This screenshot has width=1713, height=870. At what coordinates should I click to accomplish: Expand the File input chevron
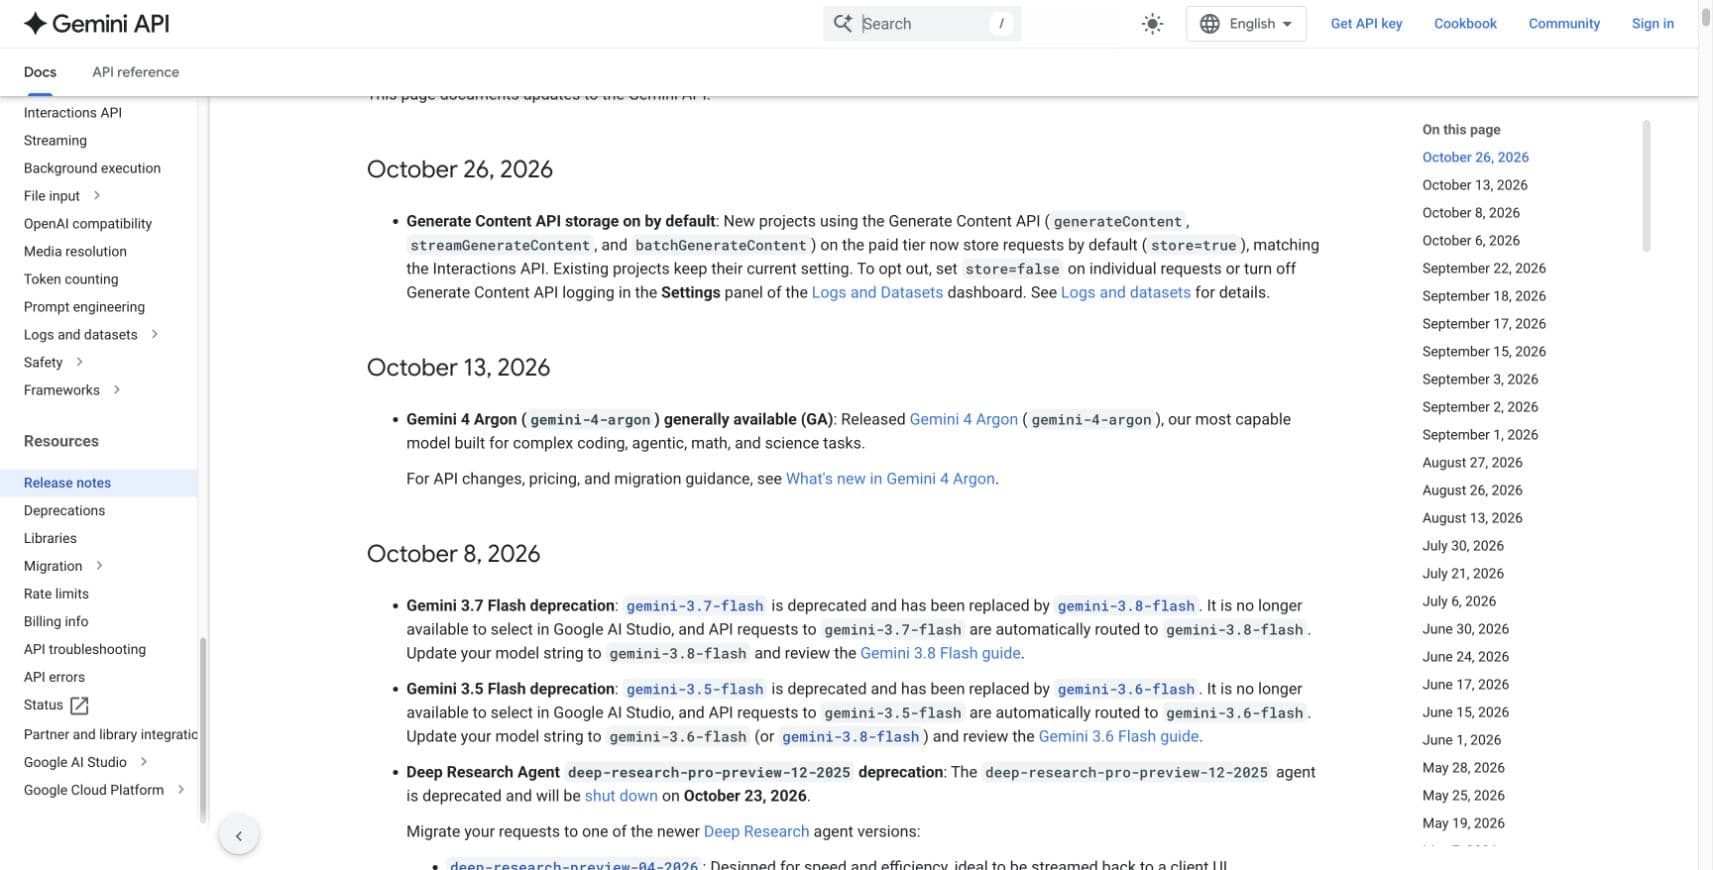click(x=97, y=196)
